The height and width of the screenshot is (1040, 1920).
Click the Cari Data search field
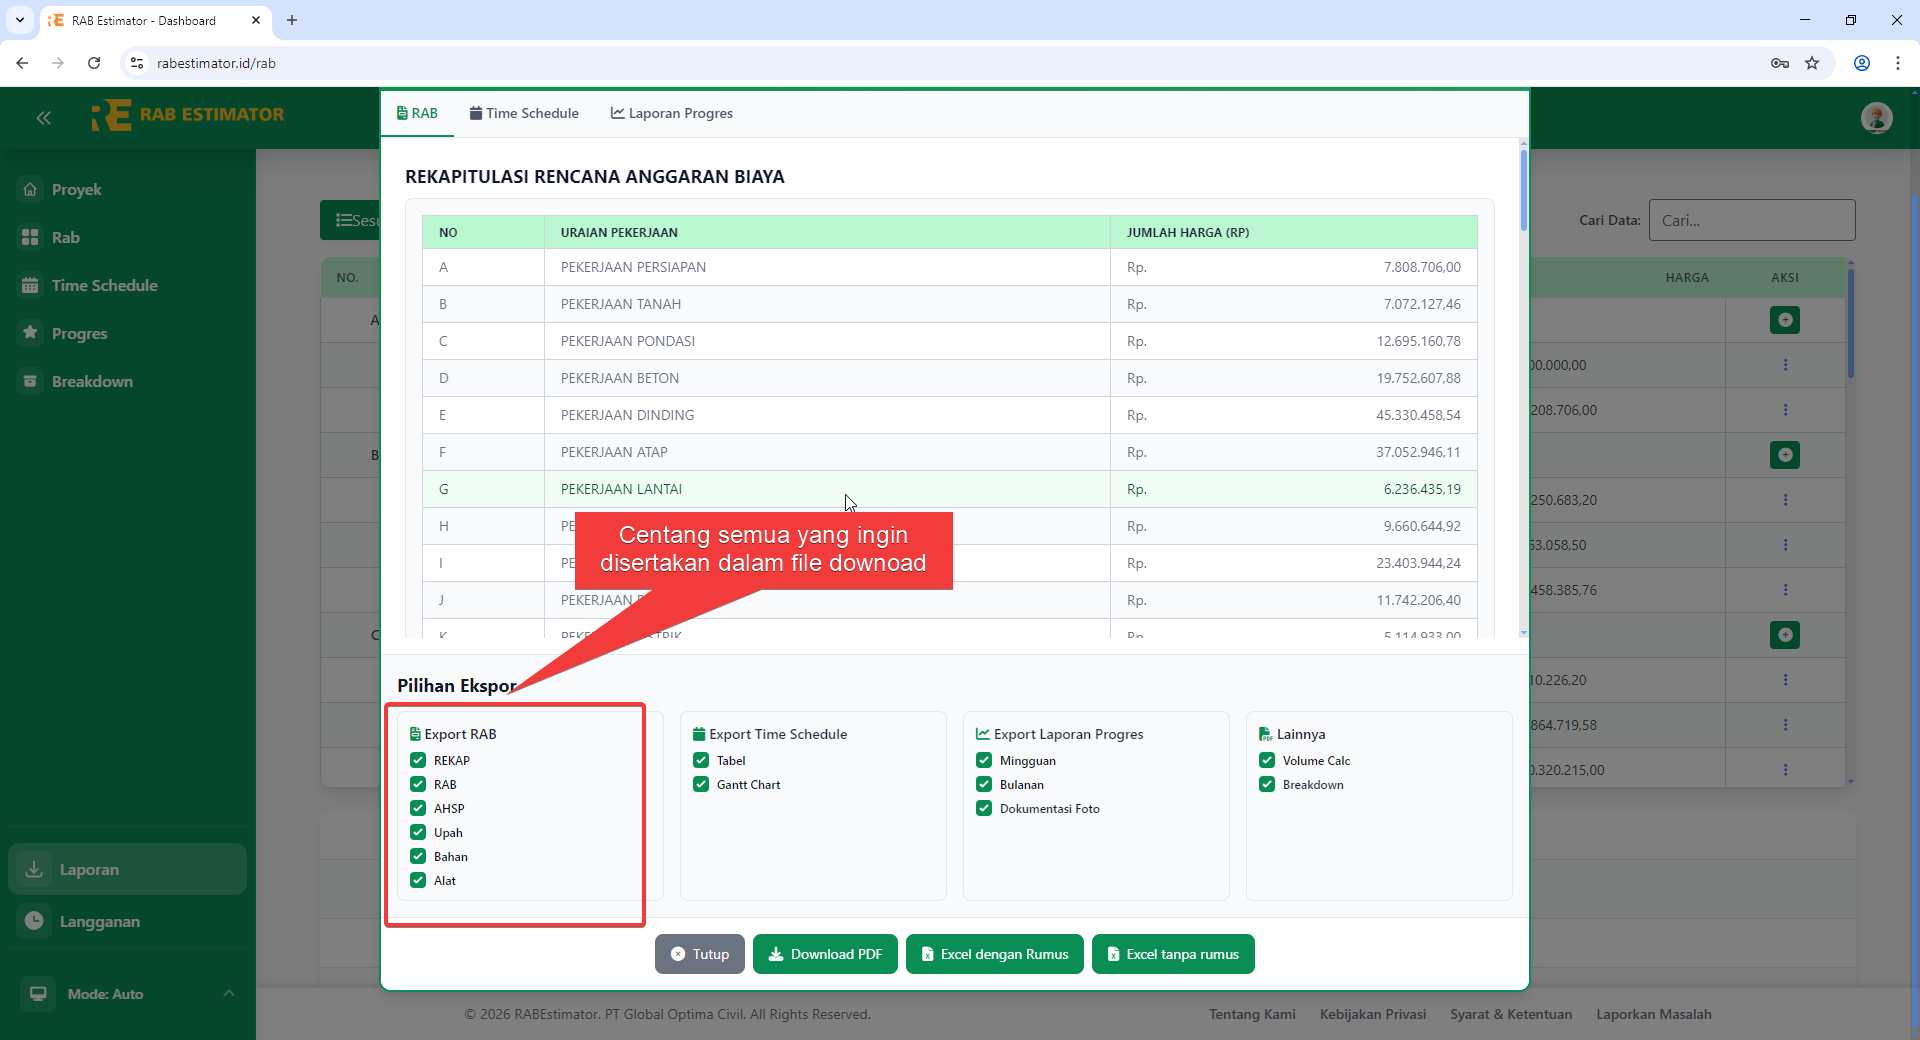(x=1751, y=220)
